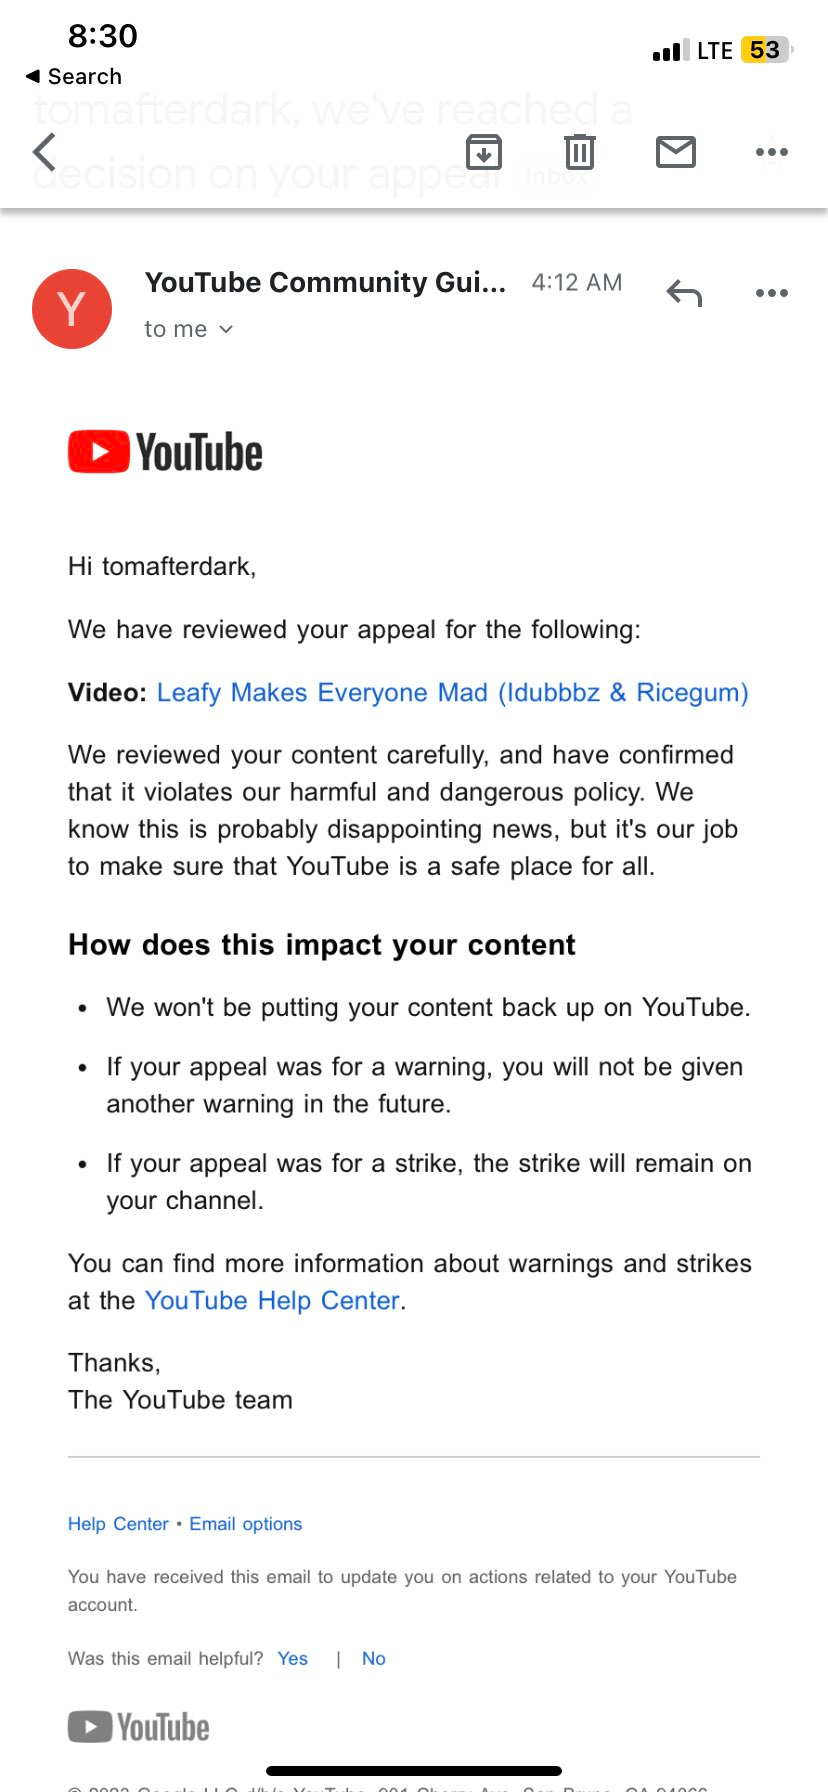Tap the red YouTube logo in email
This screenshot has height=1792, width=828.
(165, 452)
